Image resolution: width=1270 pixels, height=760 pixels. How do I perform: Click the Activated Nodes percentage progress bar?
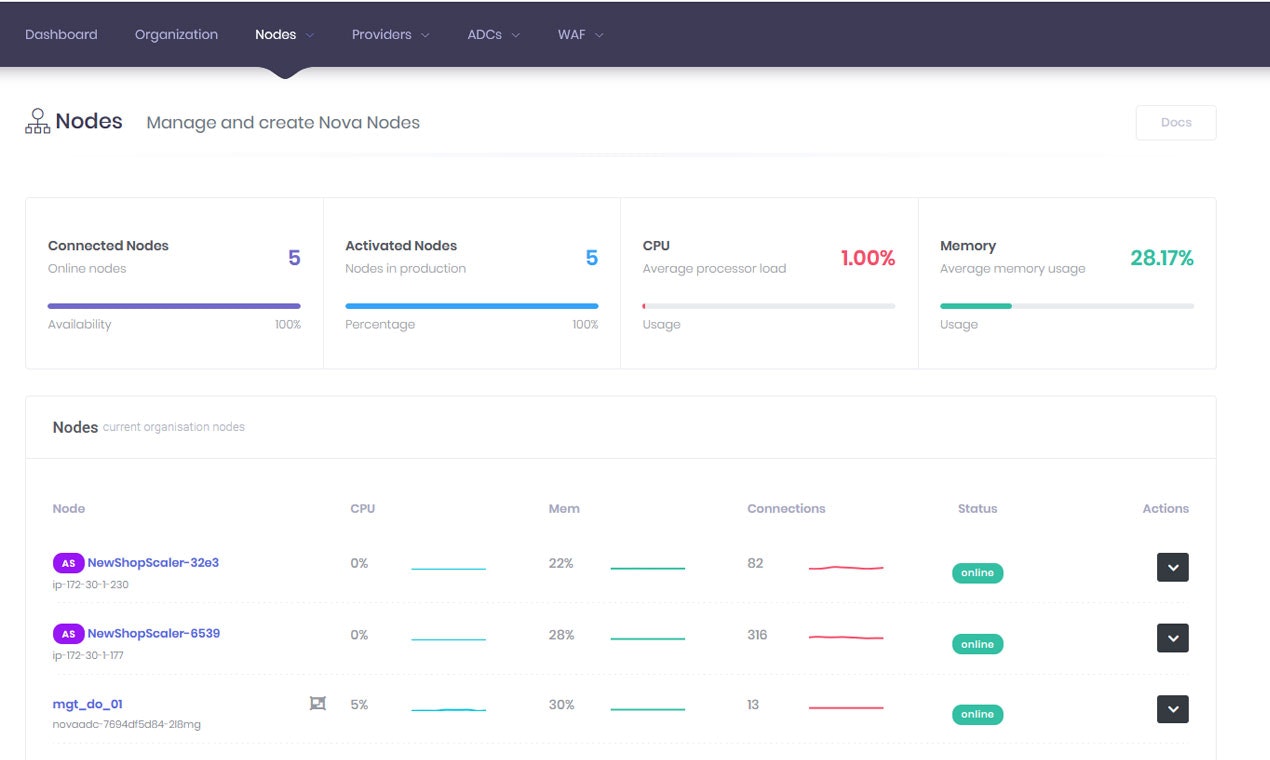[472, 306]
